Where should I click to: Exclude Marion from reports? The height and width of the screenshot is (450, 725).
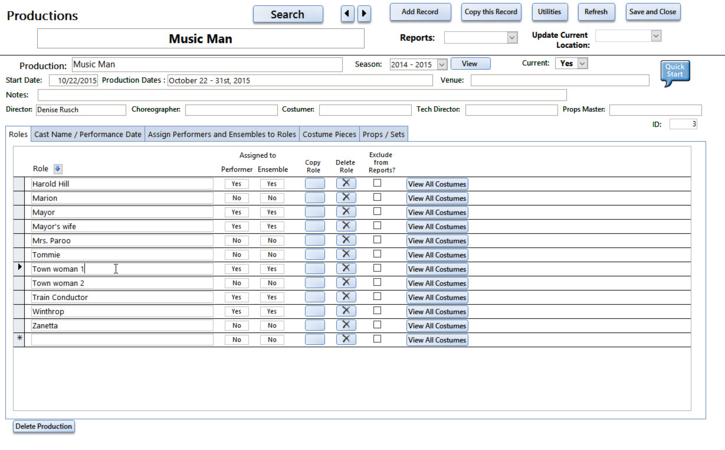(377, 197)
